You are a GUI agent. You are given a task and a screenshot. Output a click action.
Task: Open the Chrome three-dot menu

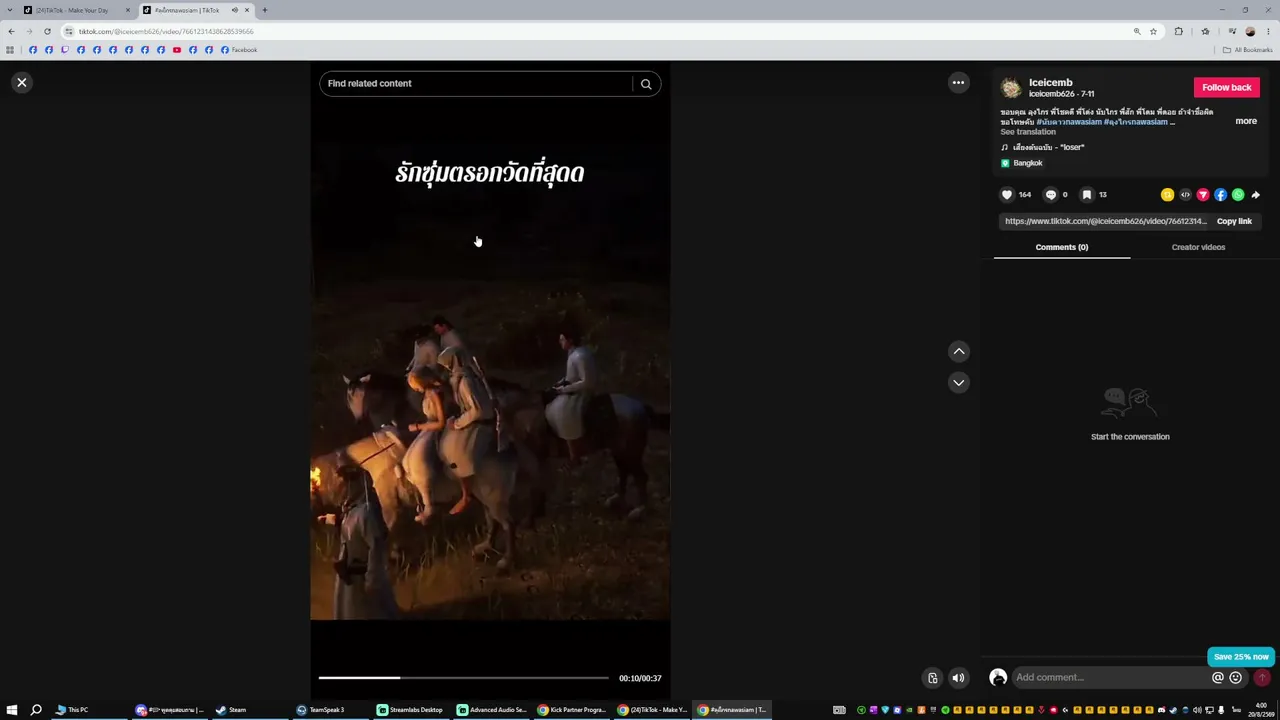tap(1268, 31)
